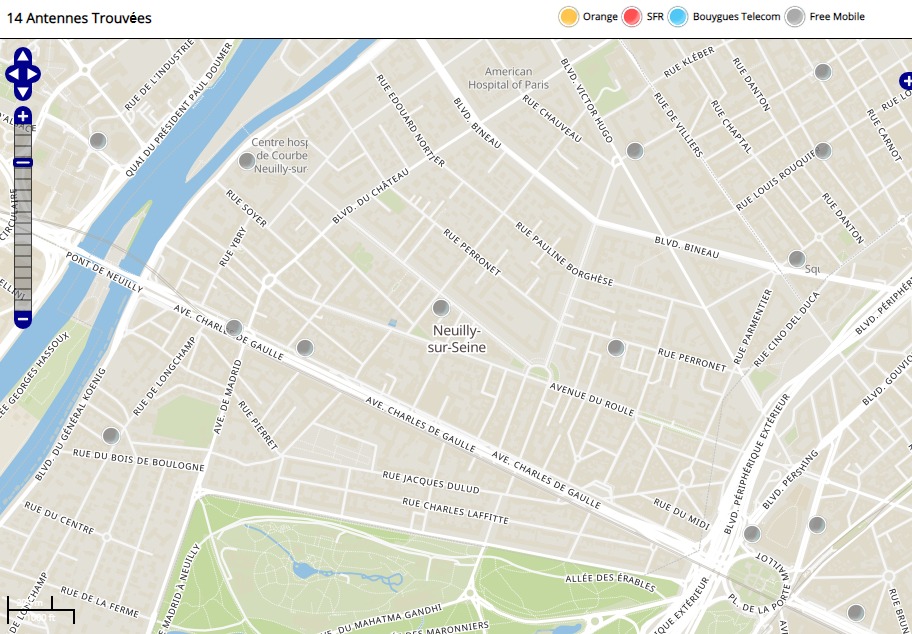The image size is (912, 634).
Task: Select antenna marker by Rue du Bois de Boulogne
Action: (x=111, y=435)
